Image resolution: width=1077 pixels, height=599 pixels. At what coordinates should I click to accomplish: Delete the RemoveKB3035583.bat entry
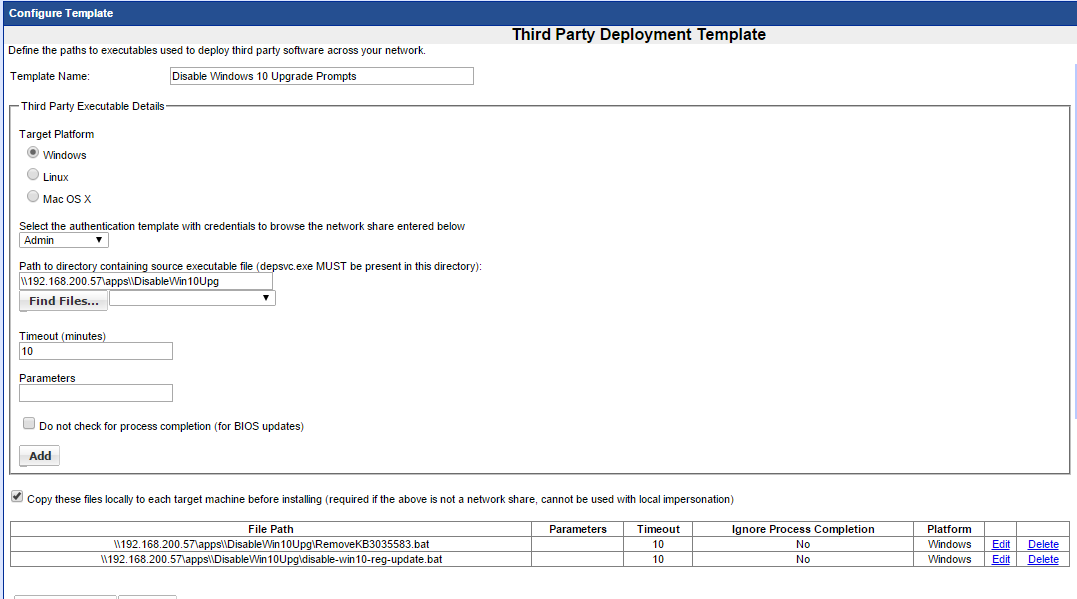1043,545
